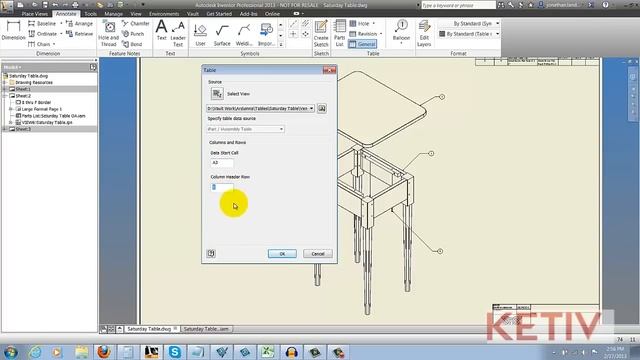Open Firefox from the taskbar
The image size is (640, 360).
click(104, 351)
